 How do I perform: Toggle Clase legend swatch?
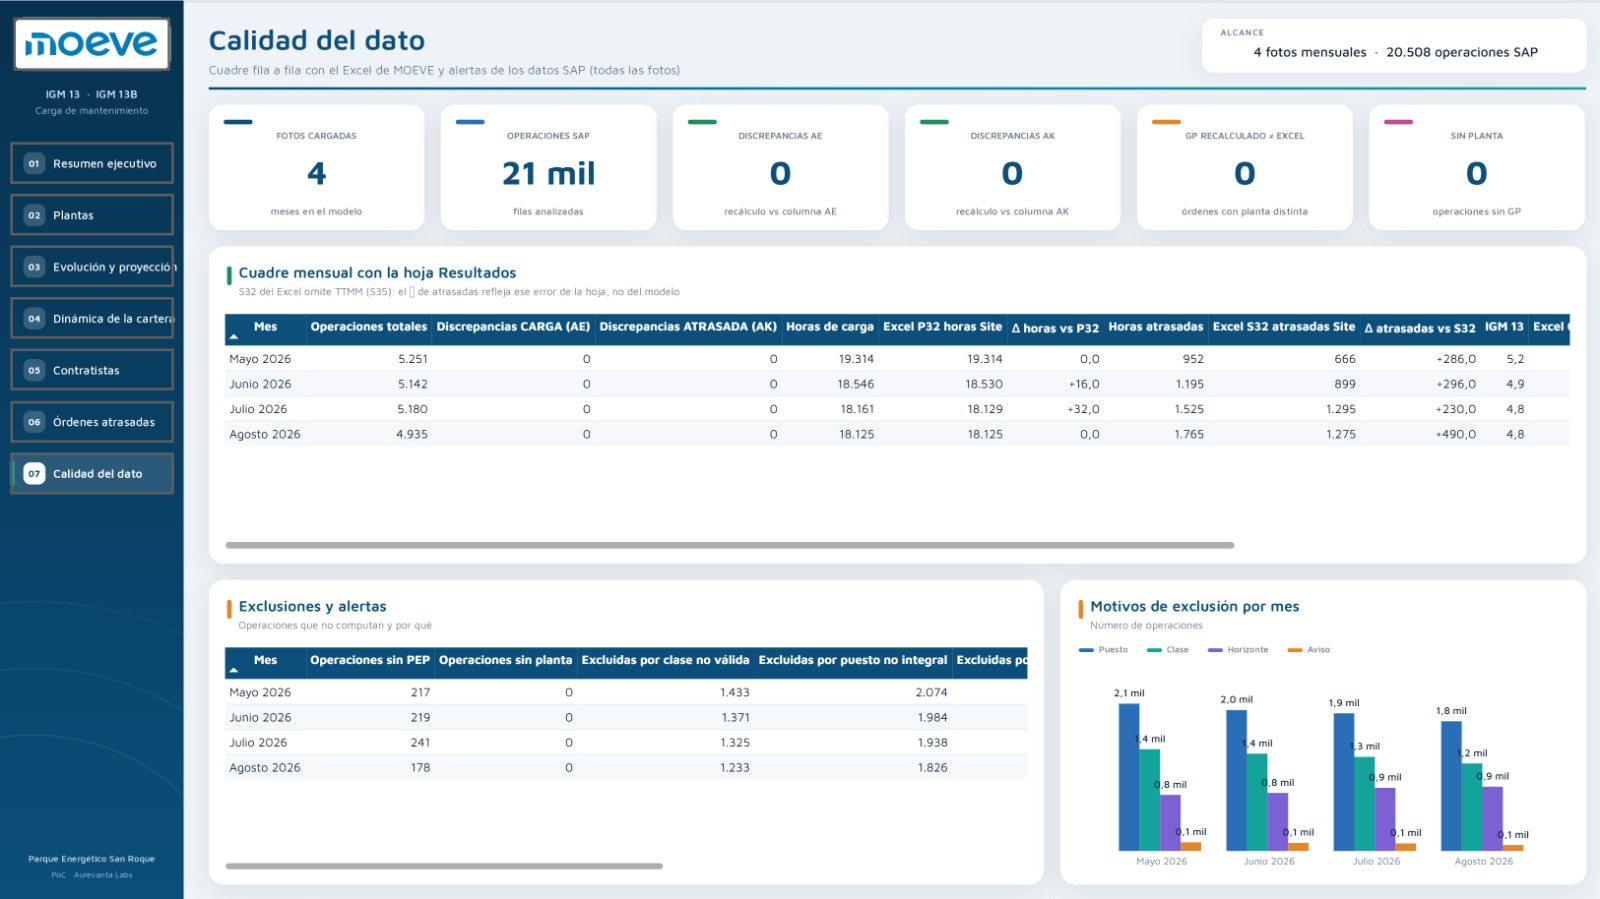point(1154,650)
